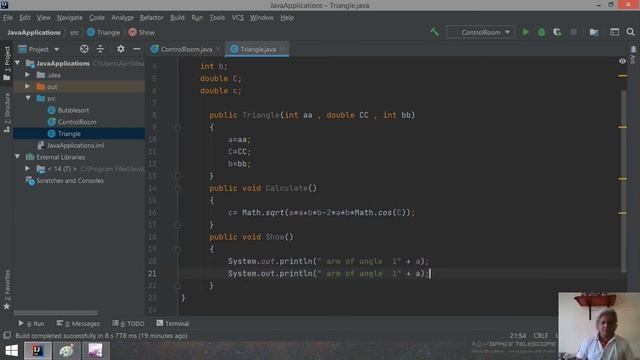Toggle the reader mode eye icon in the editor
This screenshot has height=360, width=640.
[622, 61]
